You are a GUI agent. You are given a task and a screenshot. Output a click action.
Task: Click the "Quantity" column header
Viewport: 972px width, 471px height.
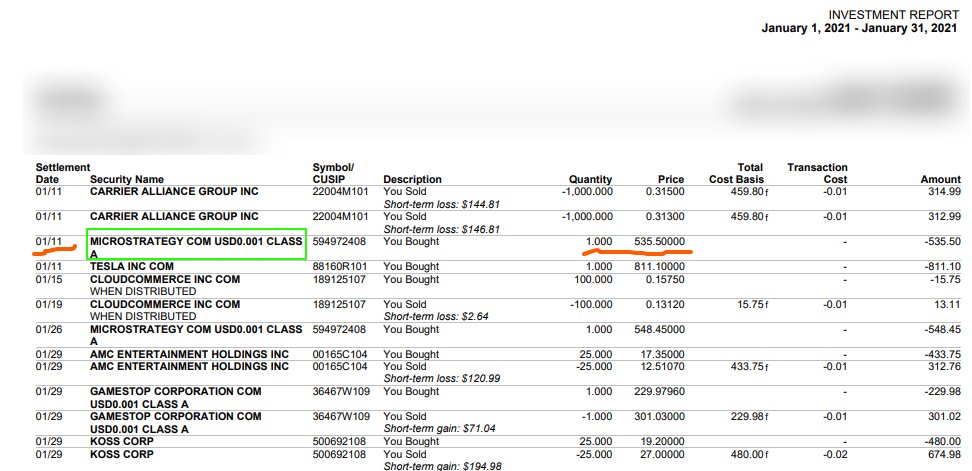(591, 180)
